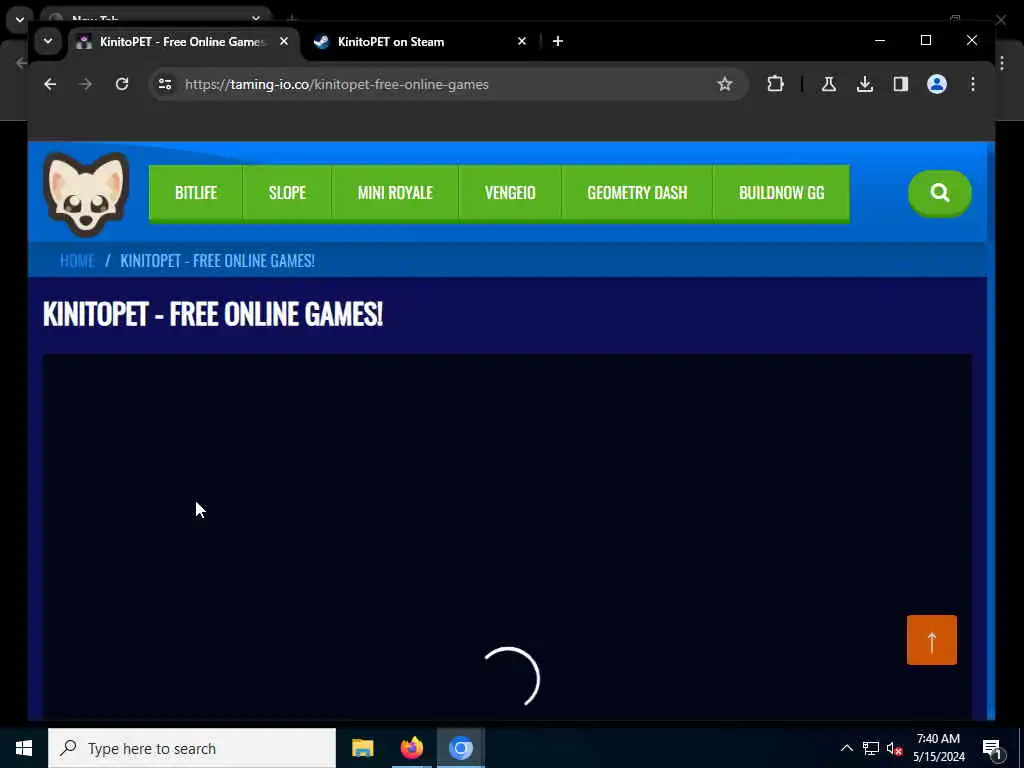This screenshot has width=1024, height=768.
Task: Open Firefox from the taskbar
Action: (x=411, y=748)
